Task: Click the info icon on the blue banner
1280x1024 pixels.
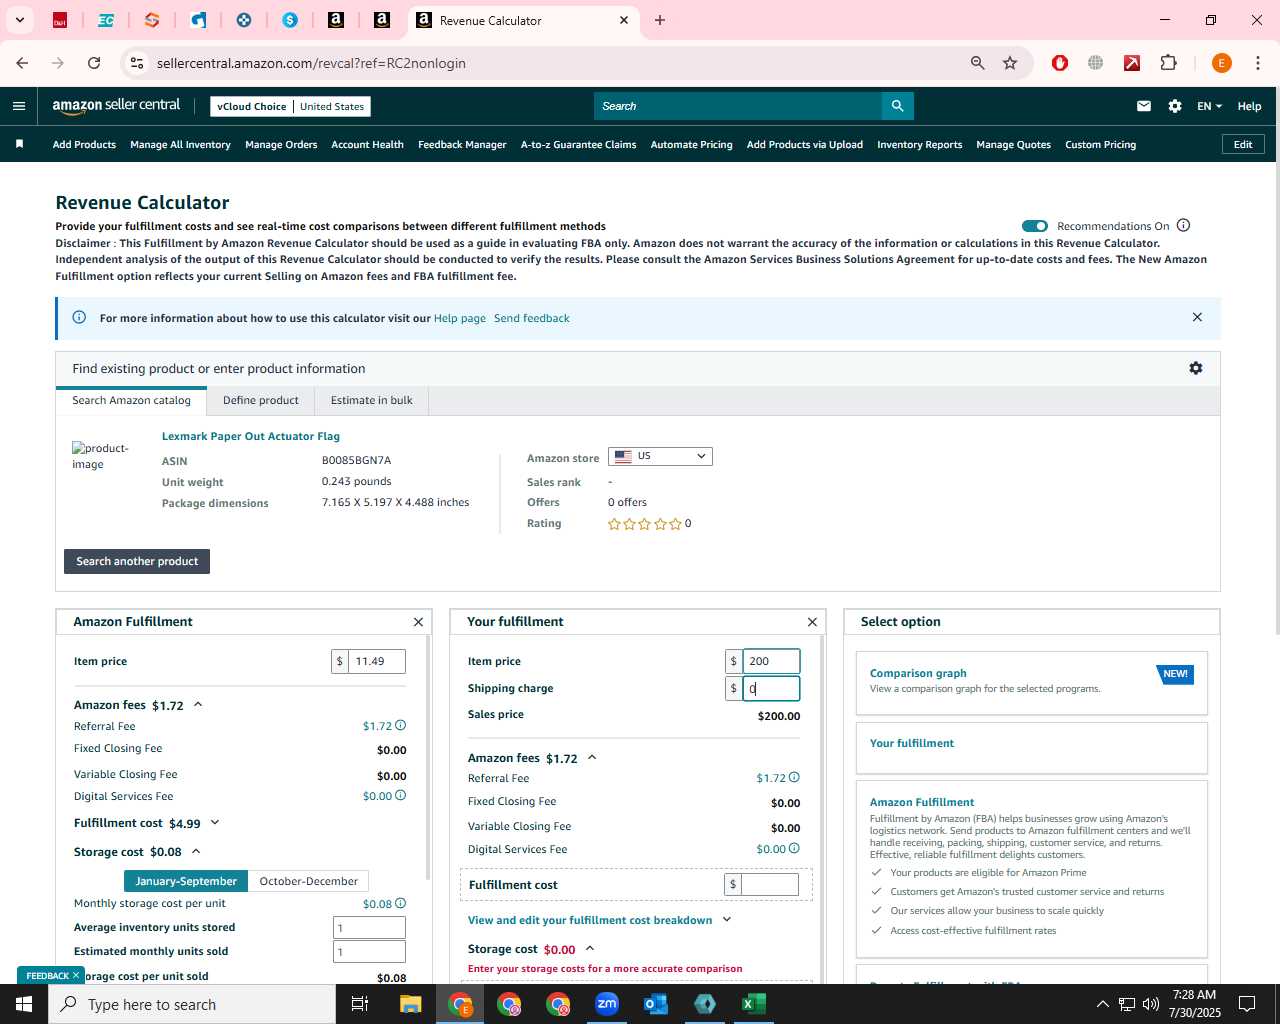Action: click(79, 317)
